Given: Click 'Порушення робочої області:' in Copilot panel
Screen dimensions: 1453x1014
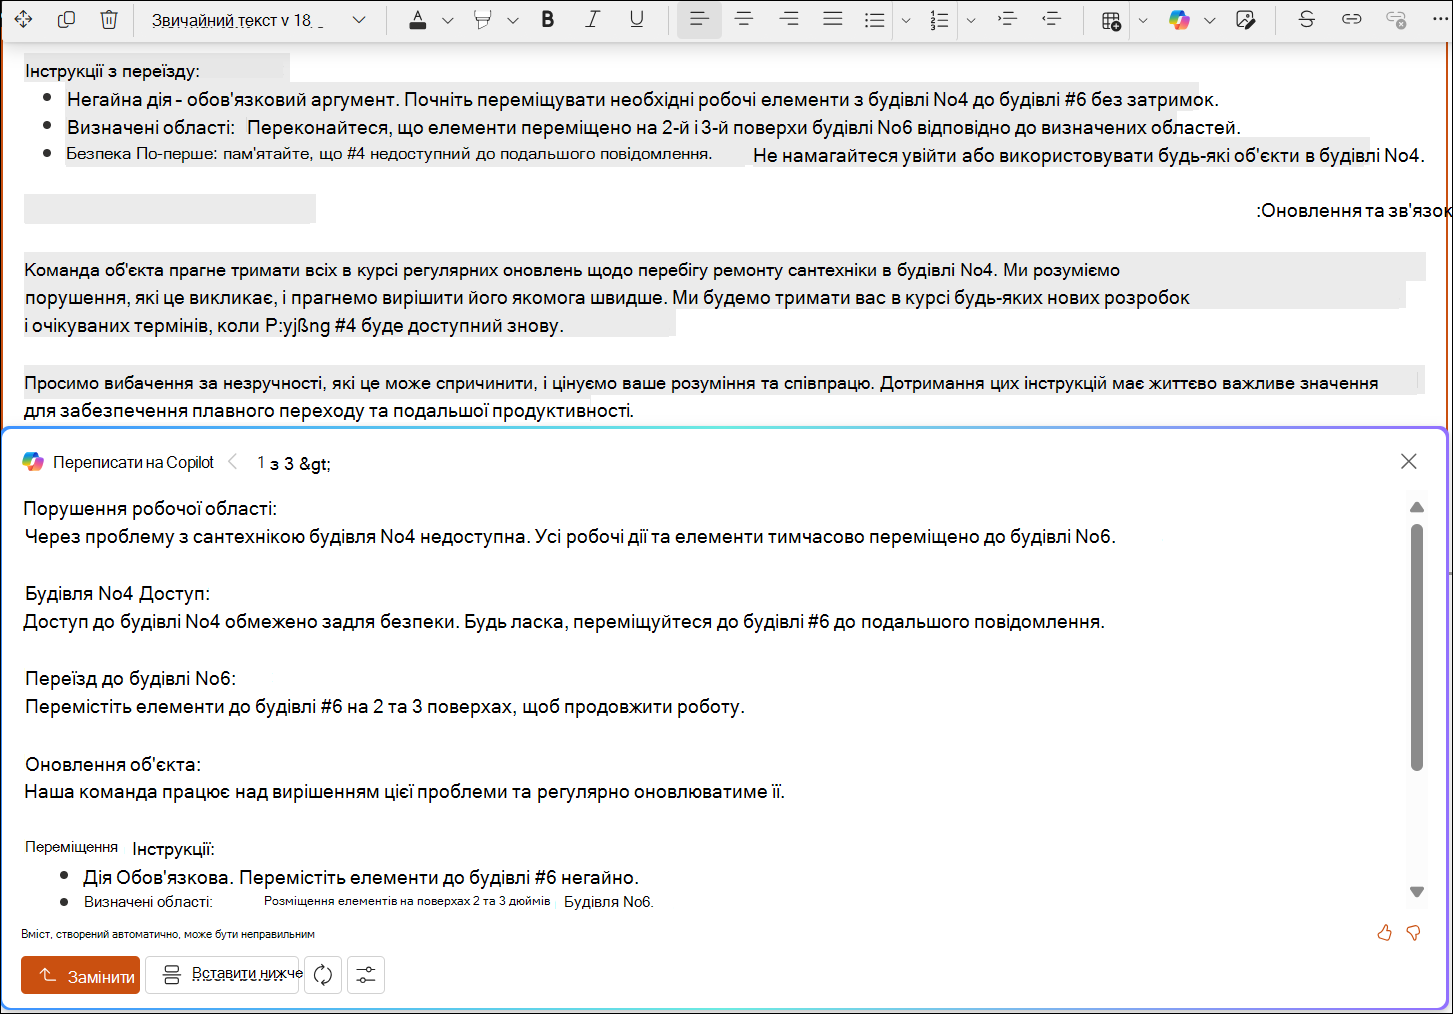Looking at the screenshot, I should [x=151, y=509].
